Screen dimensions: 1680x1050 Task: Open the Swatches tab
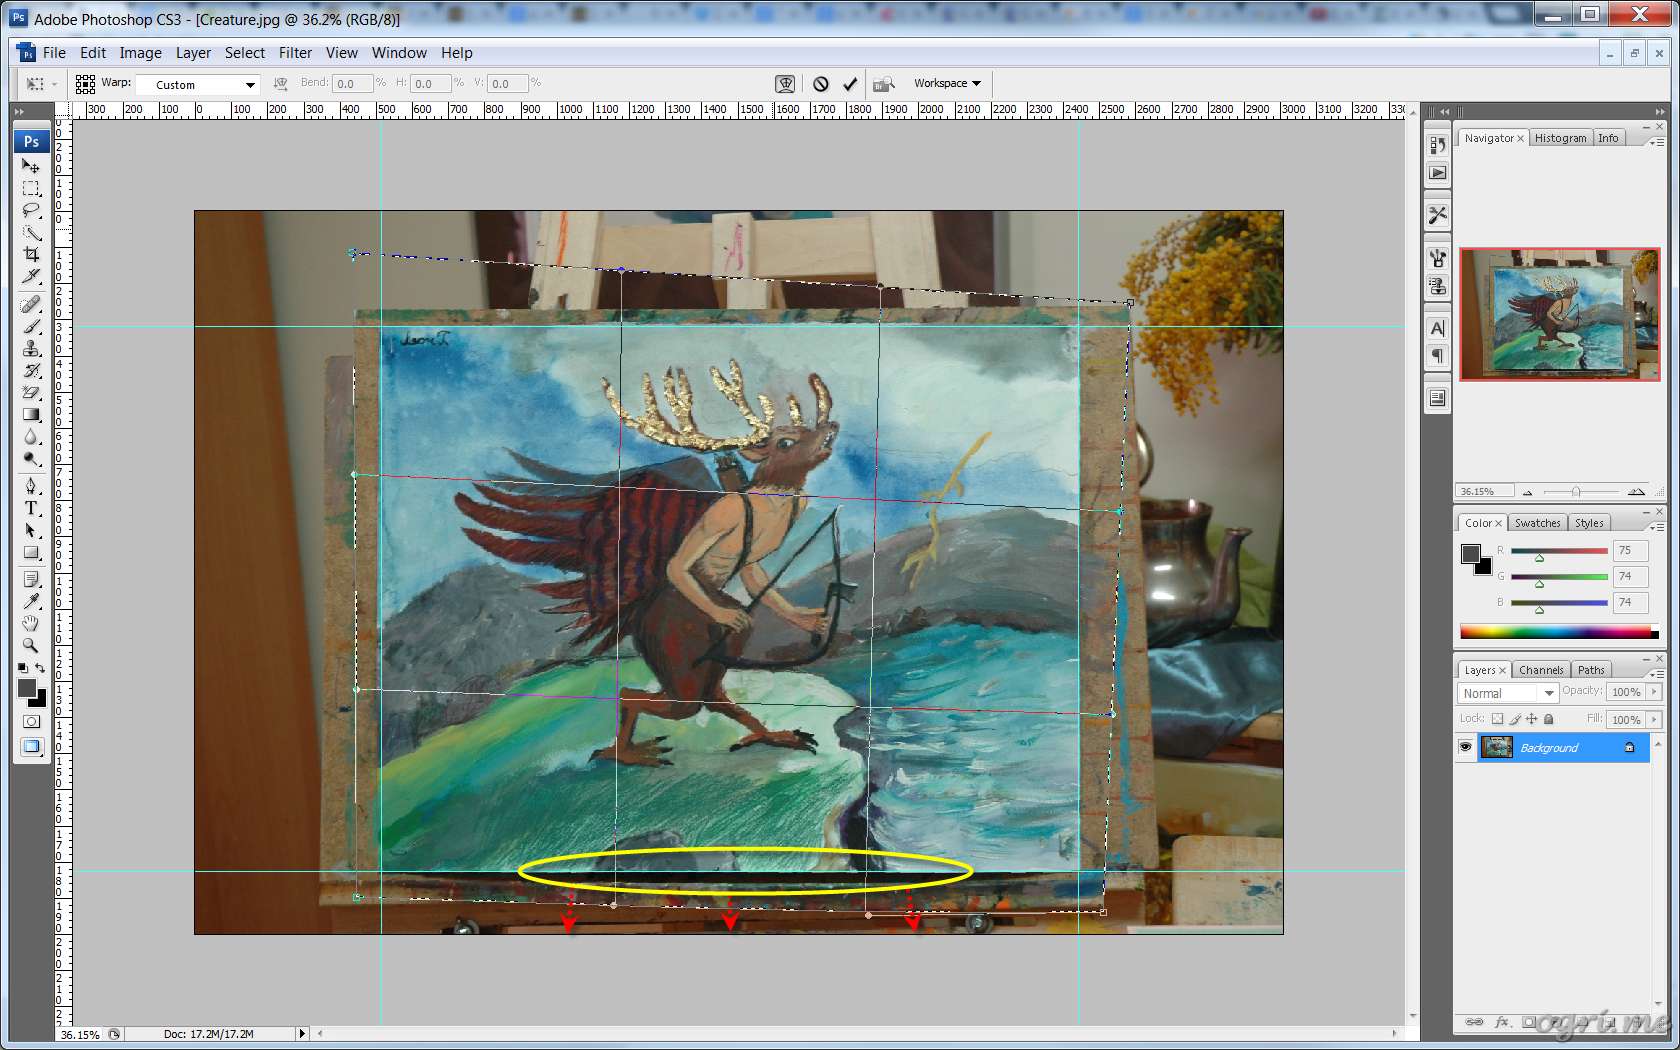1537,523
